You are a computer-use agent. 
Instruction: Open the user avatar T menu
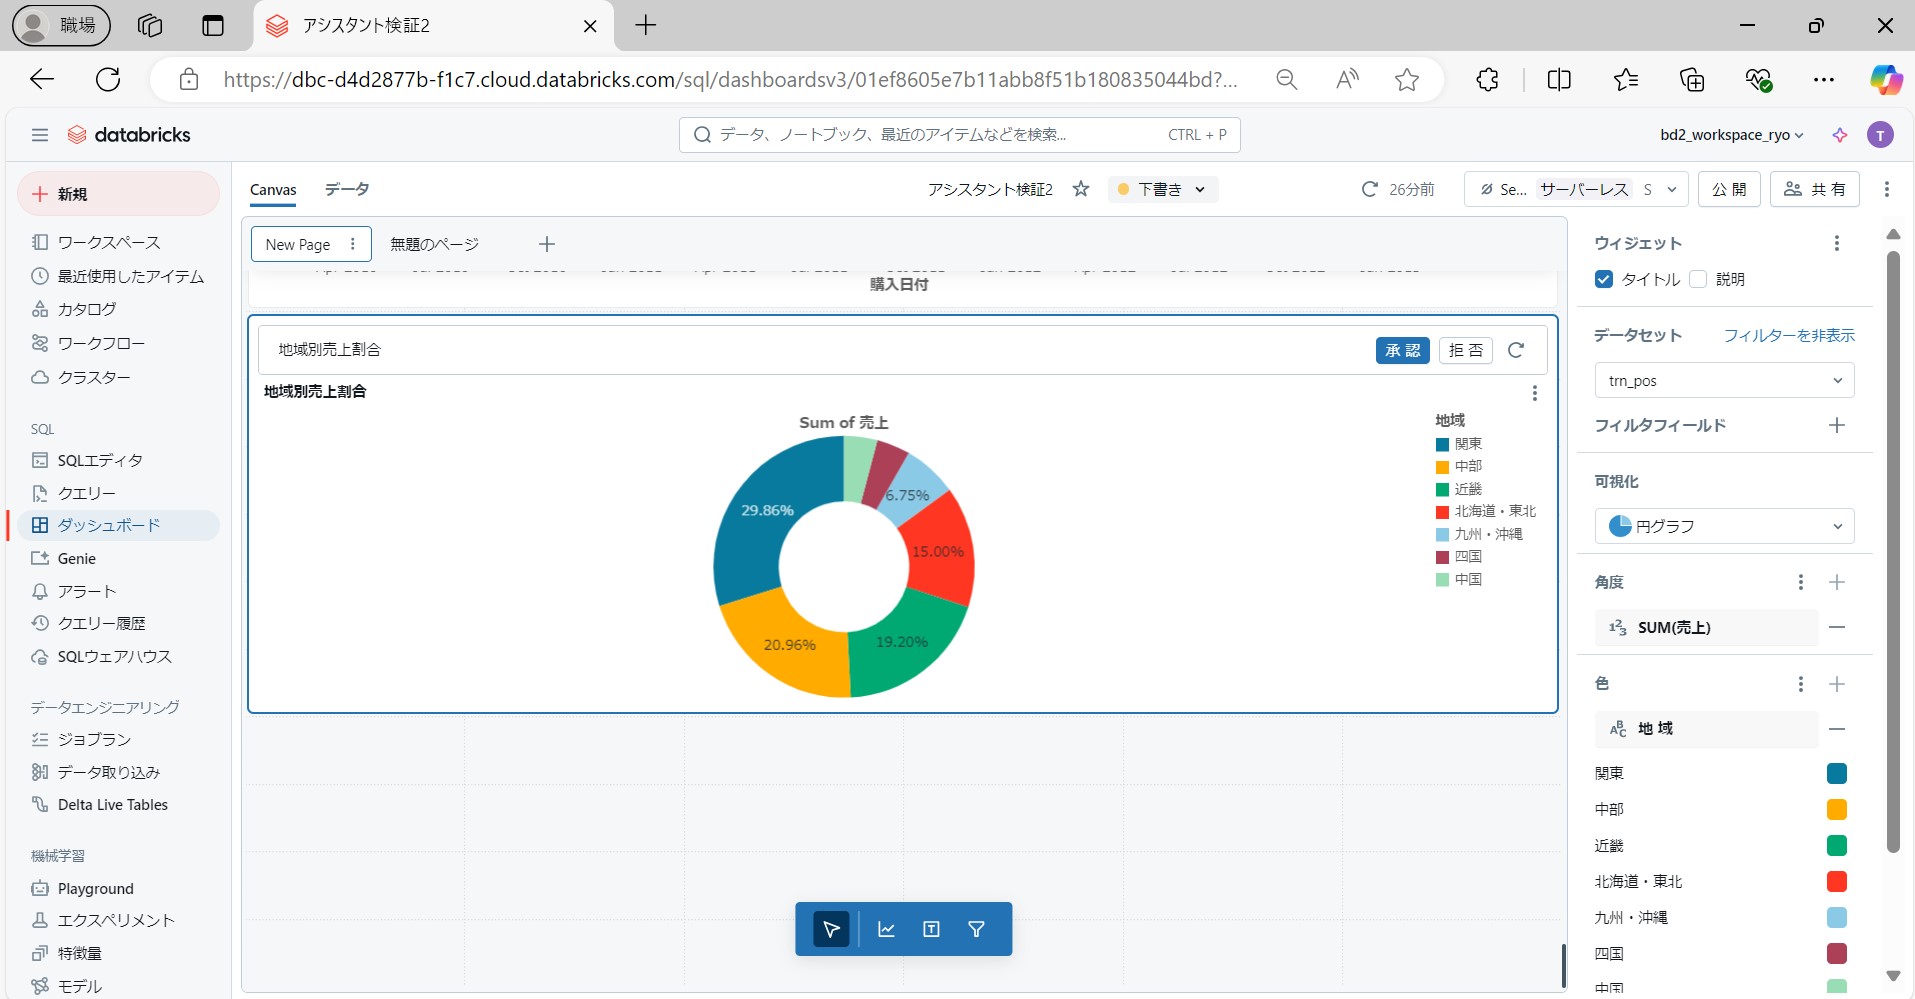[1880, 135]
